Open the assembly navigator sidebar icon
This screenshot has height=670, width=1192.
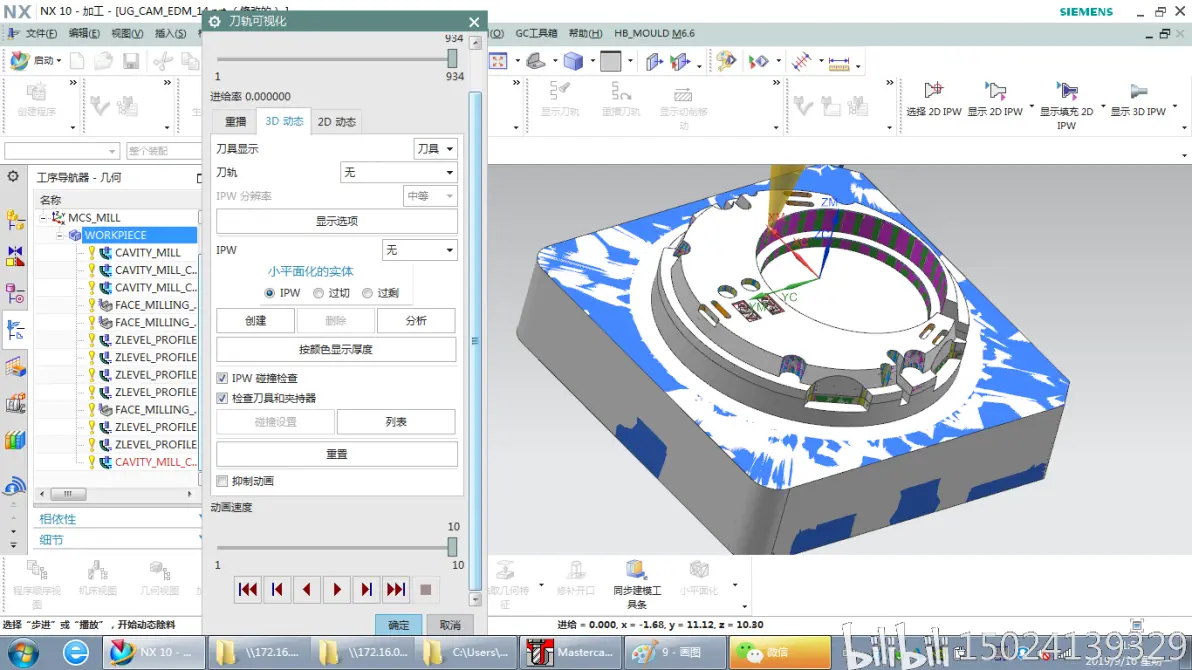coord(14,220)
